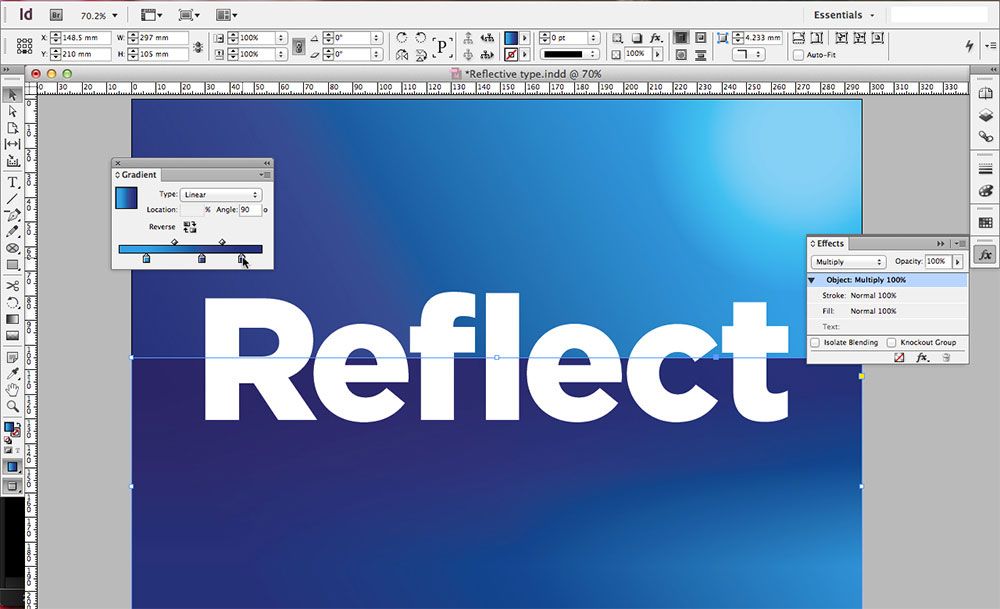
Task: Open the Effects panel via the fx dock icon
Action: tap(986, 257)
